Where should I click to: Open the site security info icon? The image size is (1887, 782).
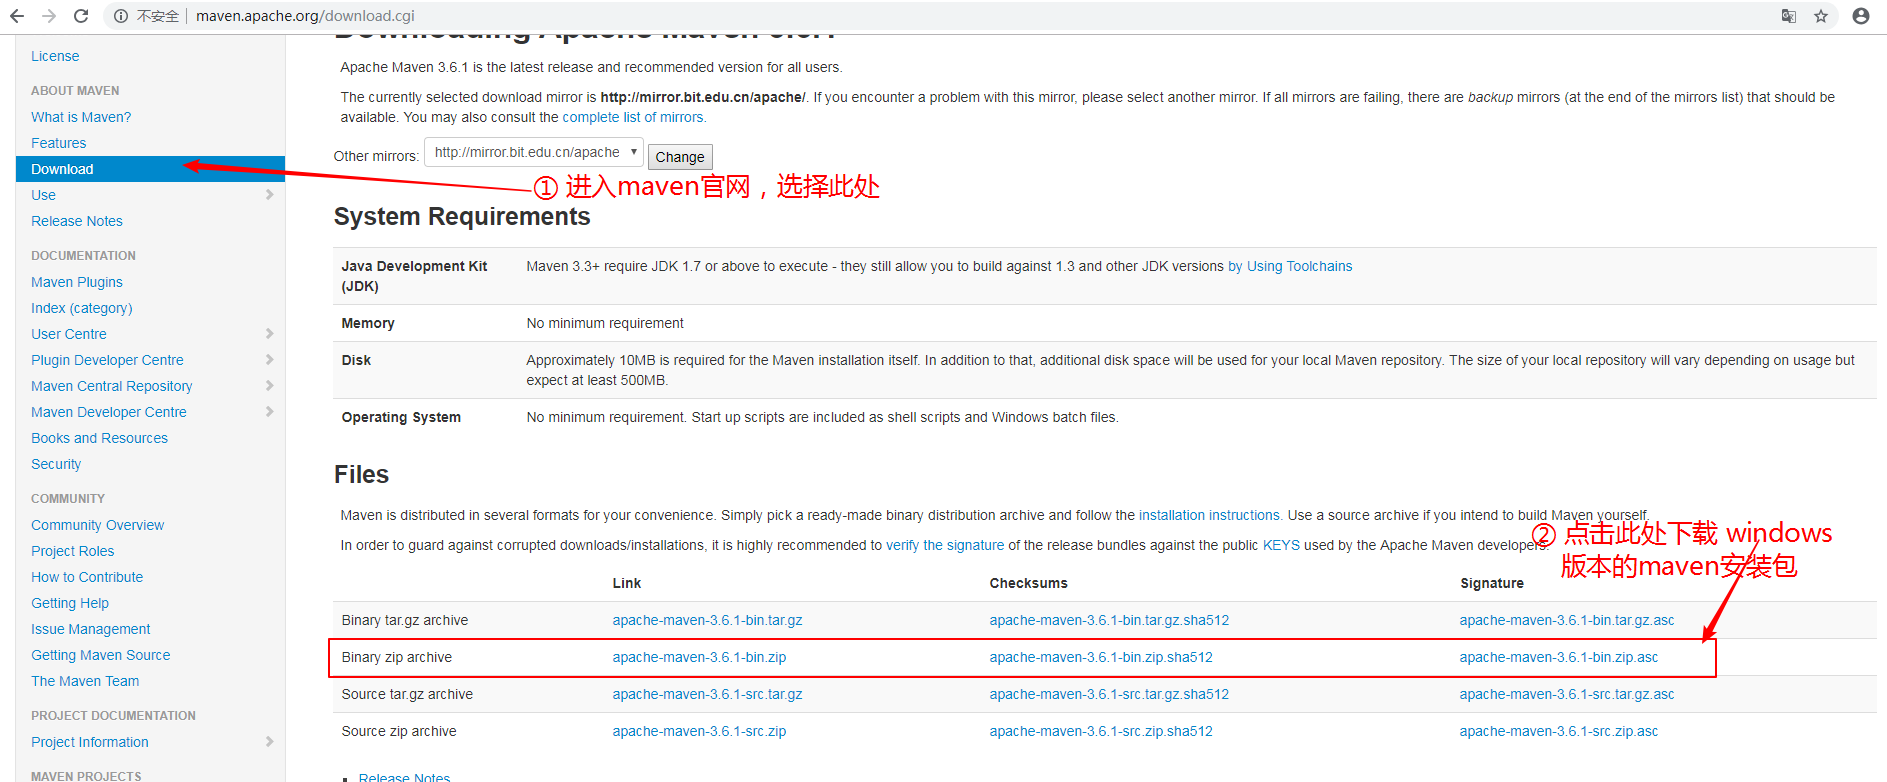click(120, 16)
